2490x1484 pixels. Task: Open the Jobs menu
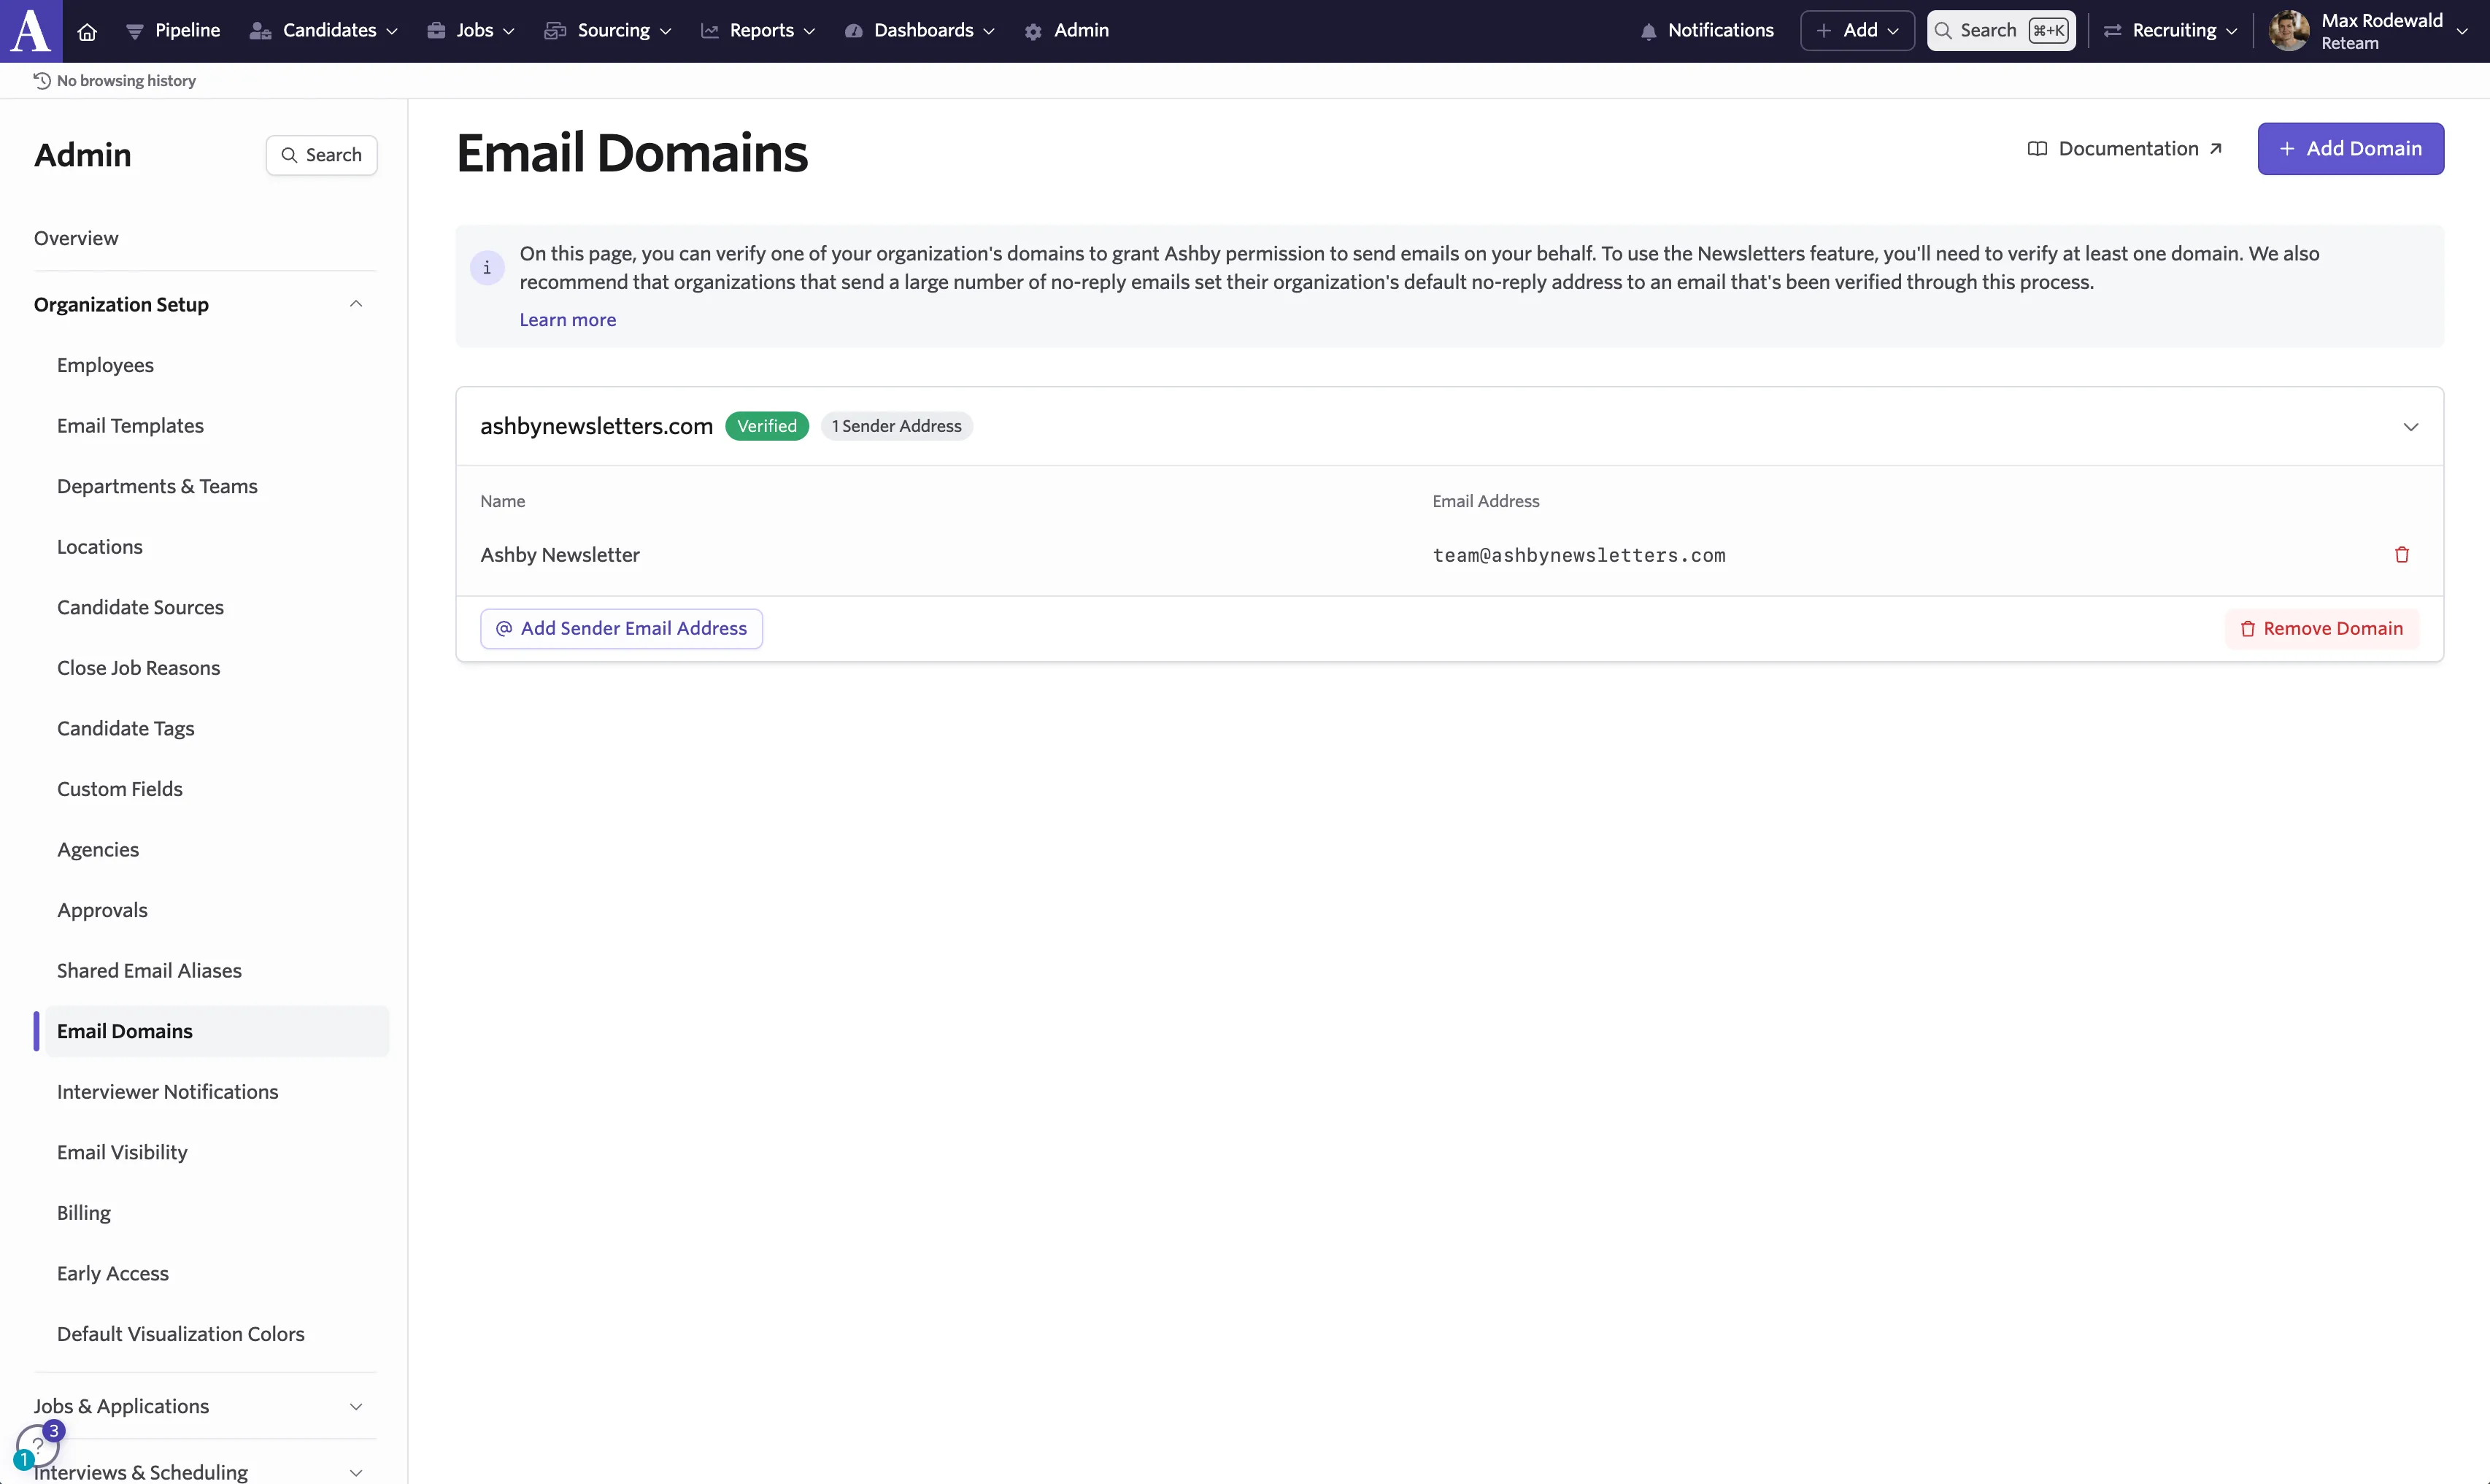[x=470, y=31]
